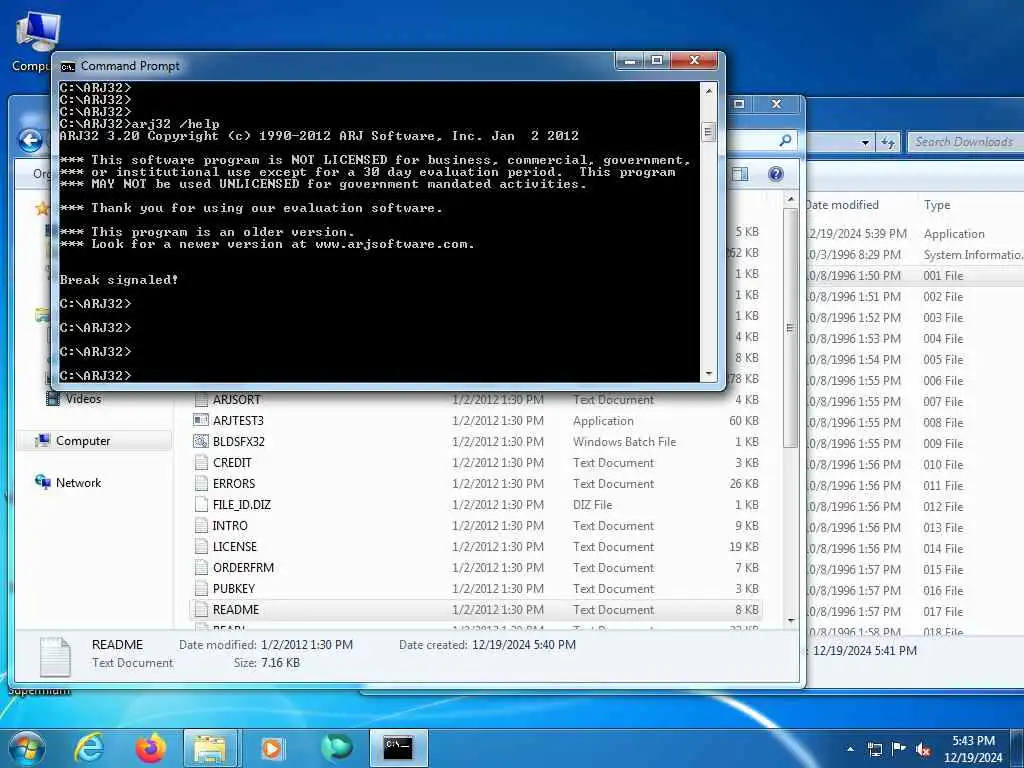Select the BLDSFX32 batch file icon
1024x768 pixels.
pos(201,441)
